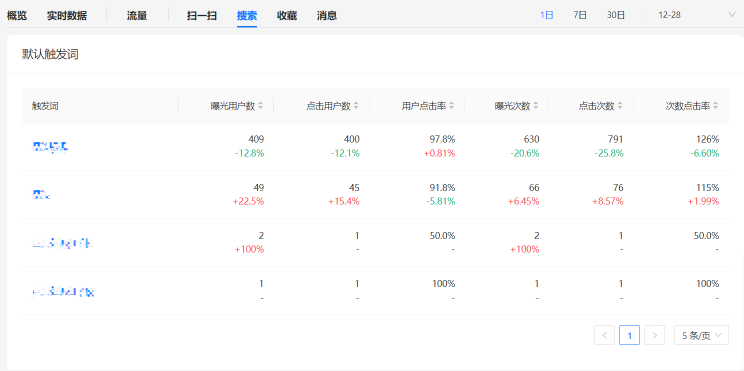This screenshot has height=371, width=744.
Task: Switch to 实时数据 tab
Action: coord(67,16)
